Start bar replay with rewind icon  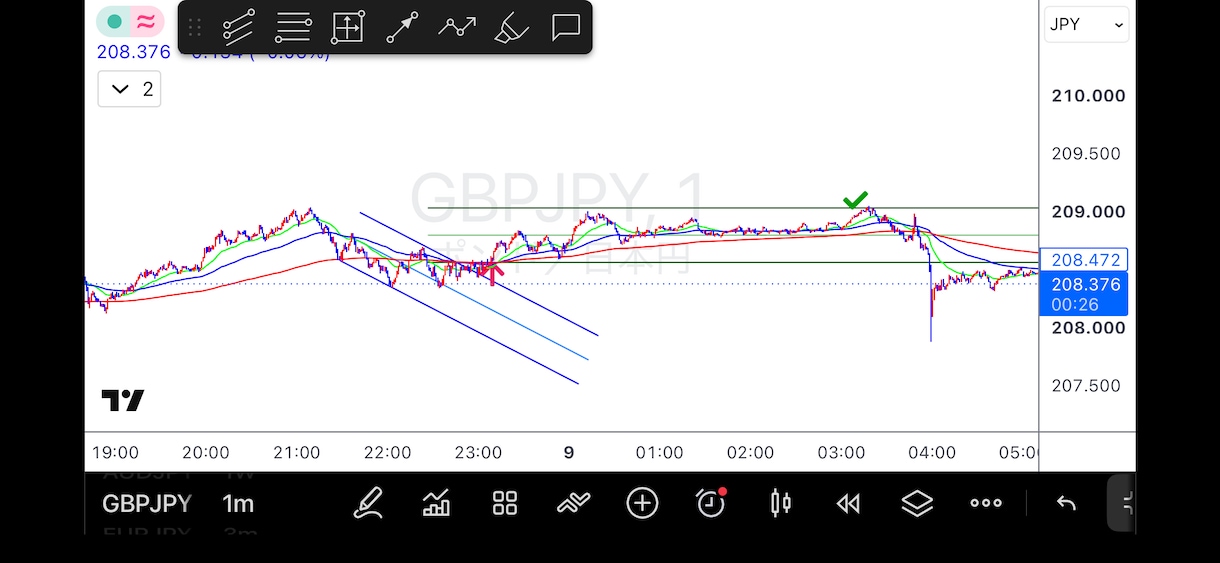[x=848, y=503]
